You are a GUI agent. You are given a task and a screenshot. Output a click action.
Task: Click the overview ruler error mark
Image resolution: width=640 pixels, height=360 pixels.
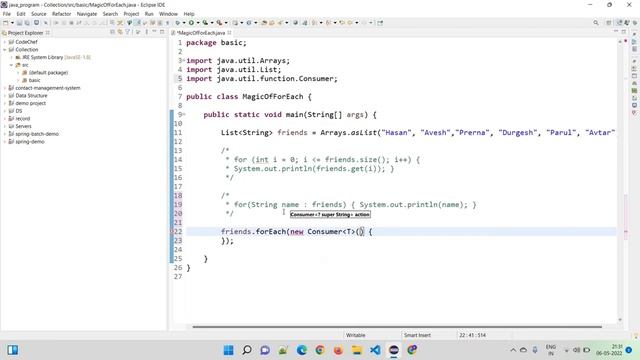[626, 232]
